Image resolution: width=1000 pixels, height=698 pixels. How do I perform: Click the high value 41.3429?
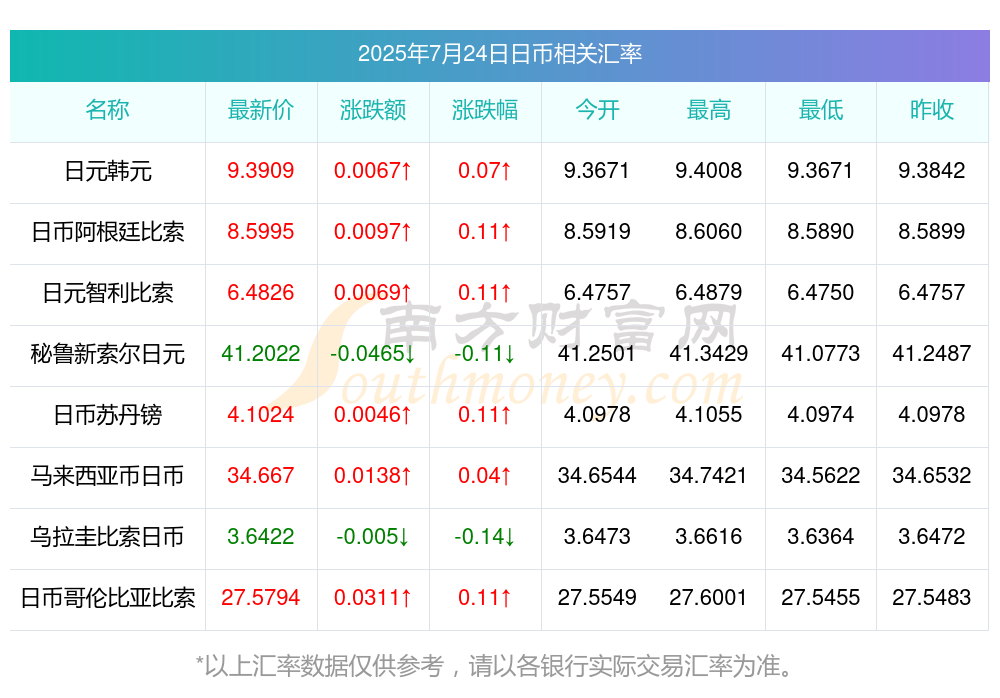pyautogui.click(x=709, y=353)
